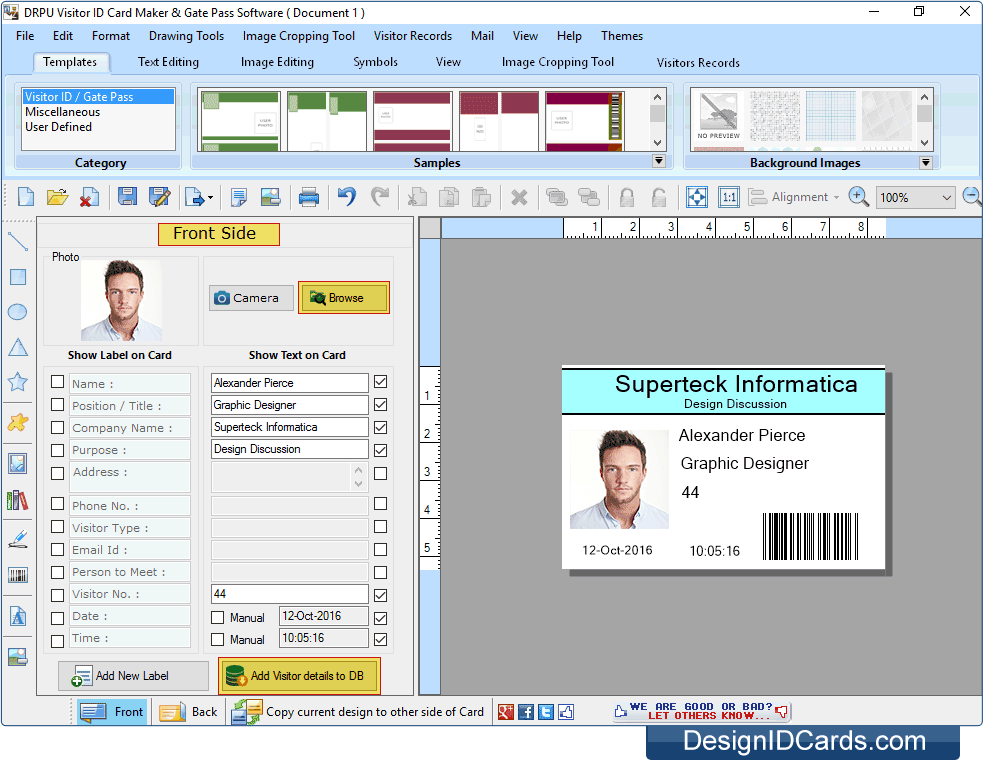Click the Unlock padlock icon
The height and width of the screenshot is (760, 983).
659,198
